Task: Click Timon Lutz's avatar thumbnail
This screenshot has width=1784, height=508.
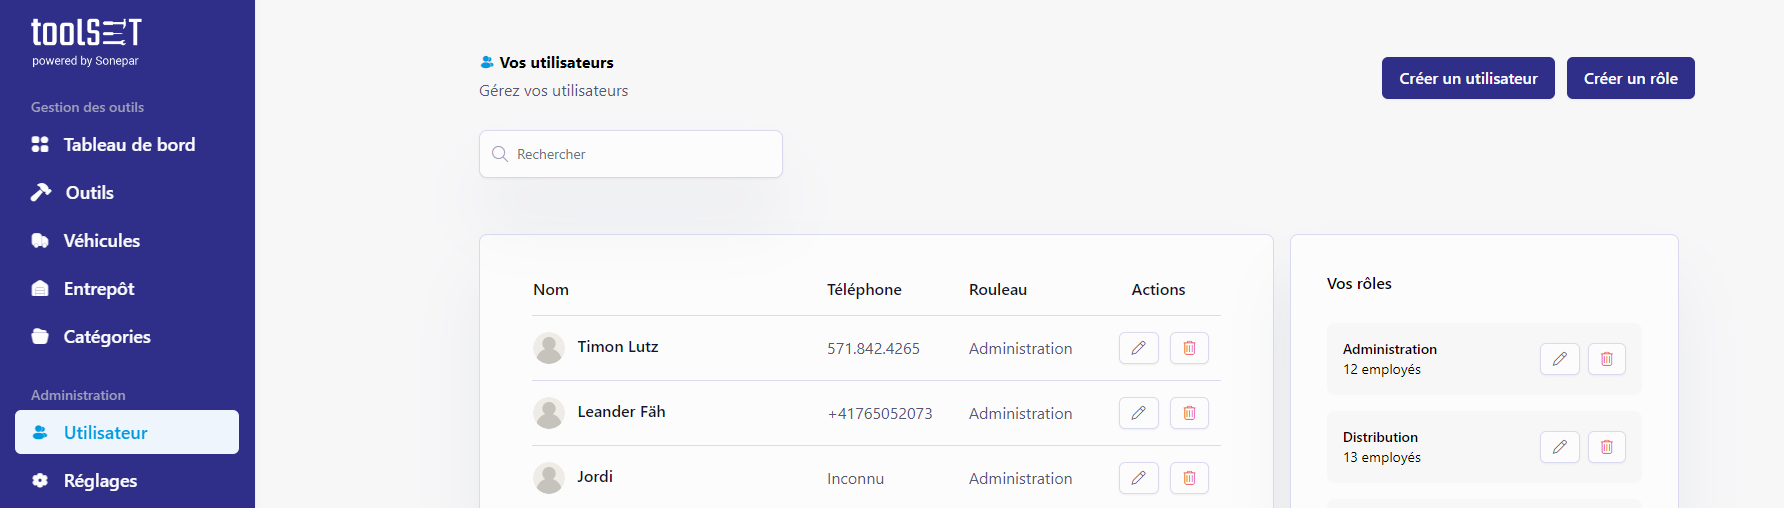Action: (549, 348)
